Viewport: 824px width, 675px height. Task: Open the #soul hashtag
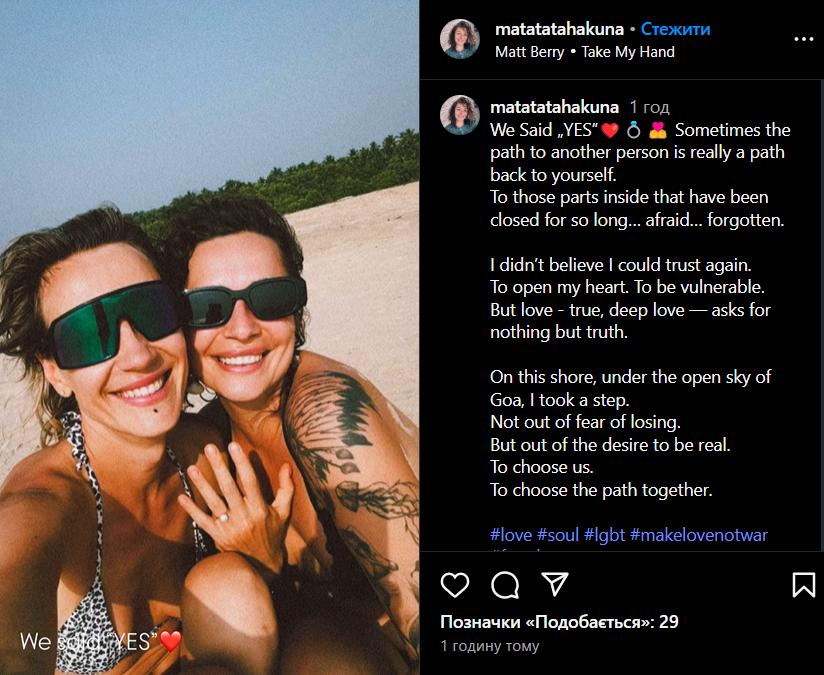[x=558, y=535]
